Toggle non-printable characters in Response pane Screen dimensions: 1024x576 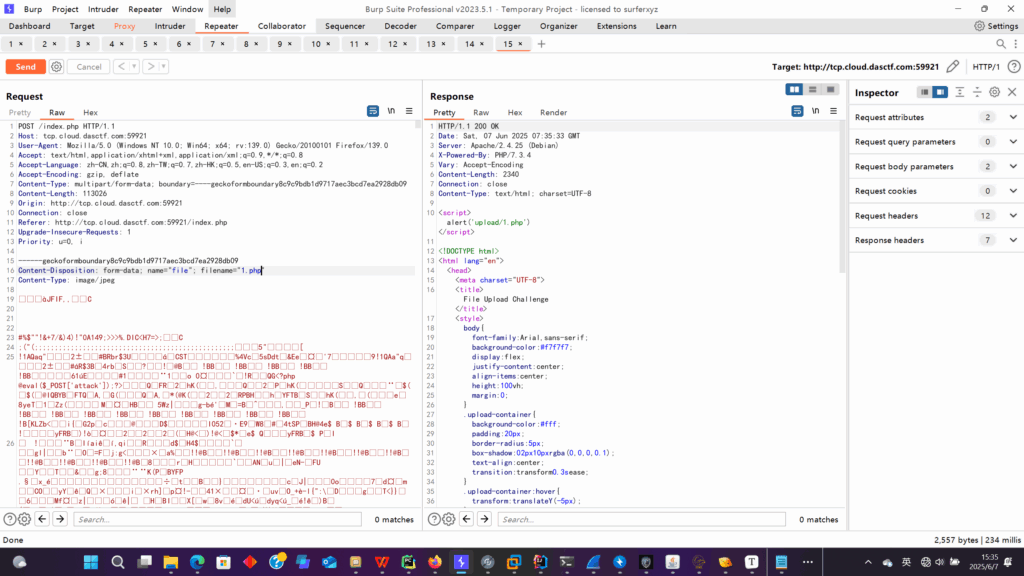click(816, 112)
